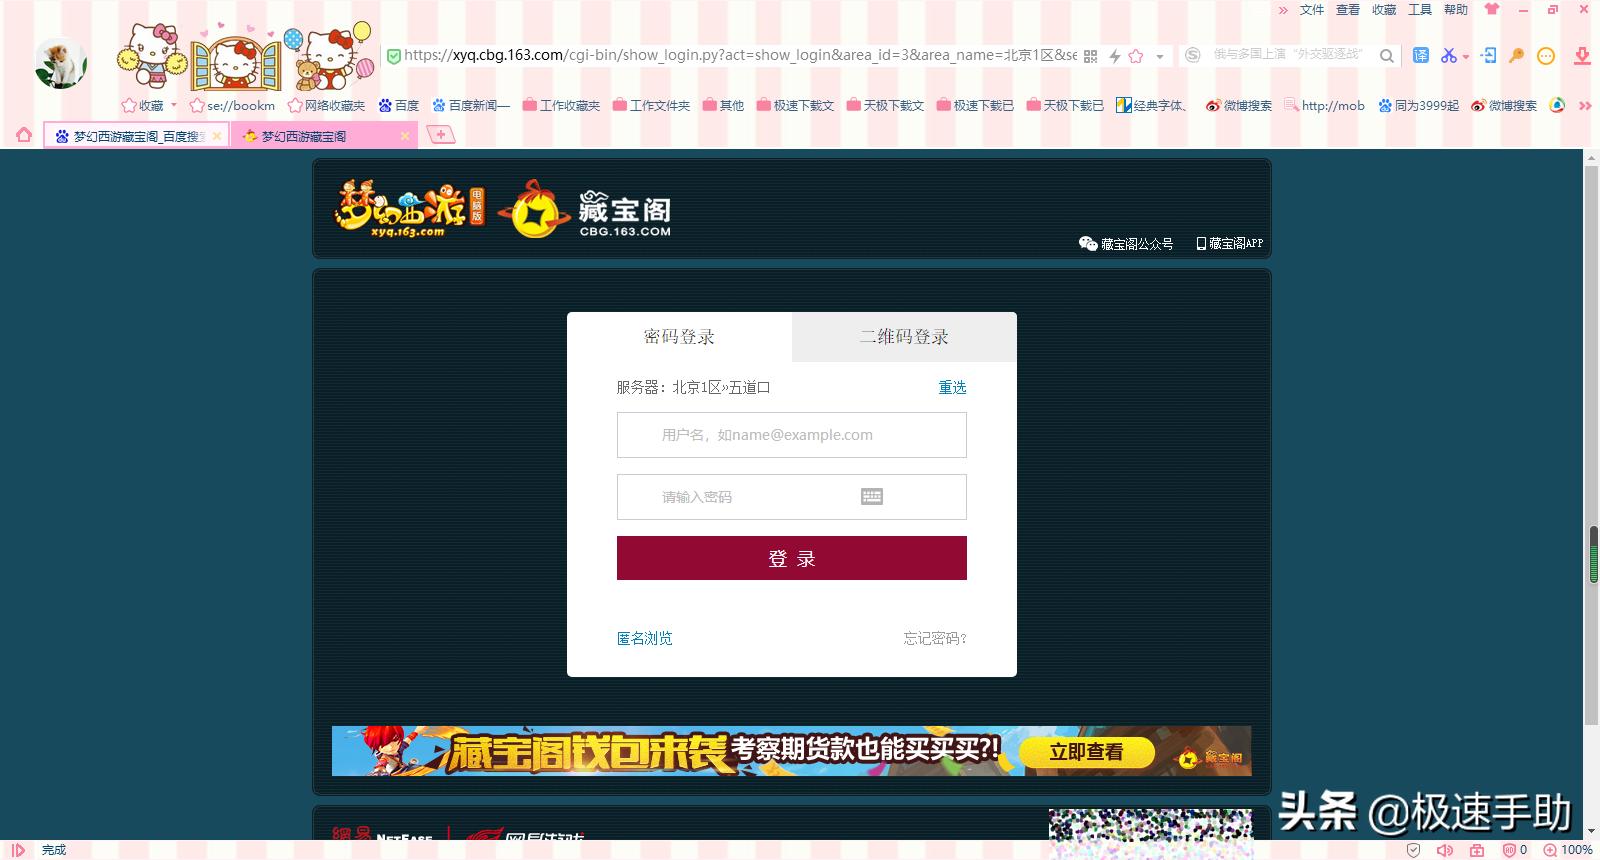Open the 网络收藏夹 bookmark
Viewport: 1600px width, 860px height.
[x=326, y=105]
